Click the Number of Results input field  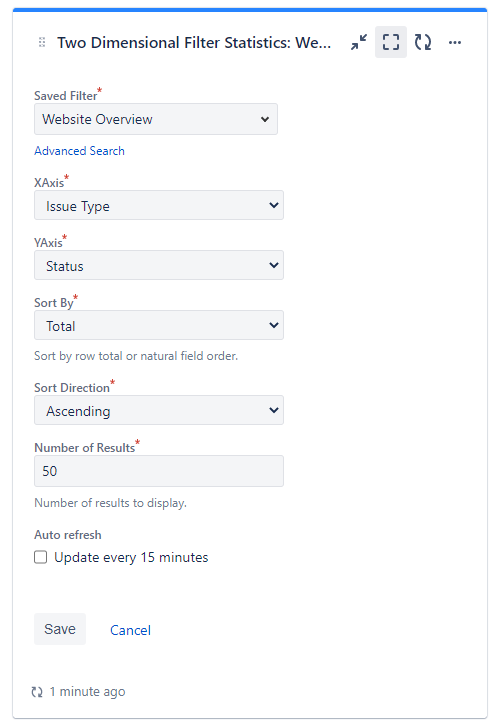pos(159,471)
